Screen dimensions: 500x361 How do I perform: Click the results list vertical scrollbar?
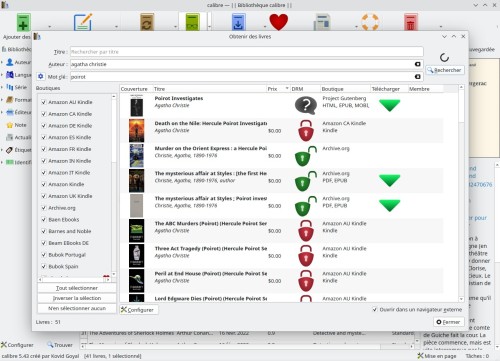click(x=461, y=193)
